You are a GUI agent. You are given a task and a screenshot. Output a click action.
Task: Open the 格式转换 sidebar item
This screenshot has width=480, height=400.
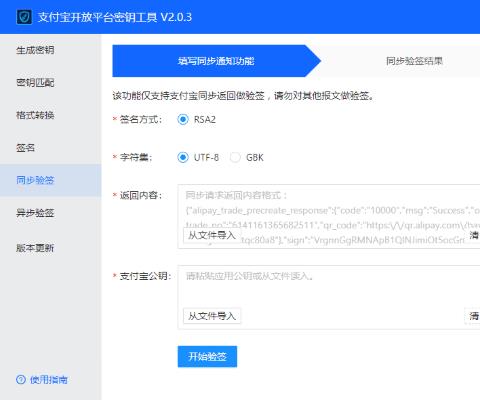click(x=35, y=115)
